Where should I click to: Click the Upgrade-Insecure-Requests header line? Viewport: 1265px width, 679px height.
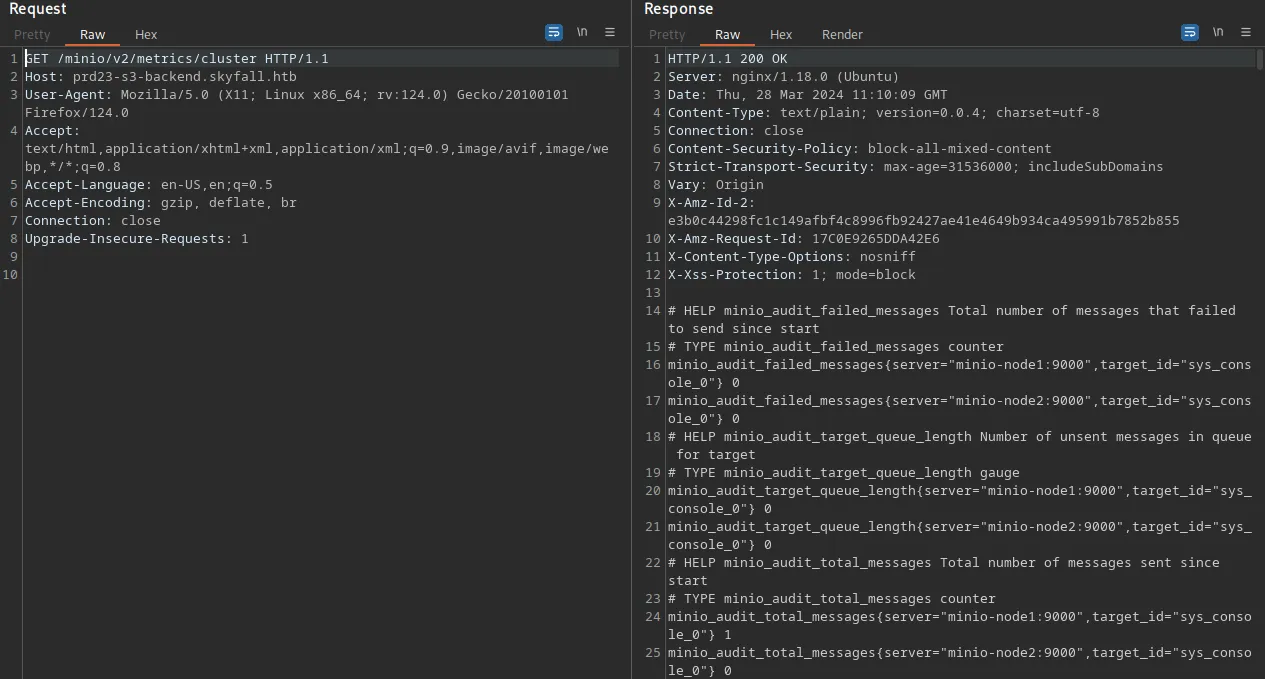[136, 239]
